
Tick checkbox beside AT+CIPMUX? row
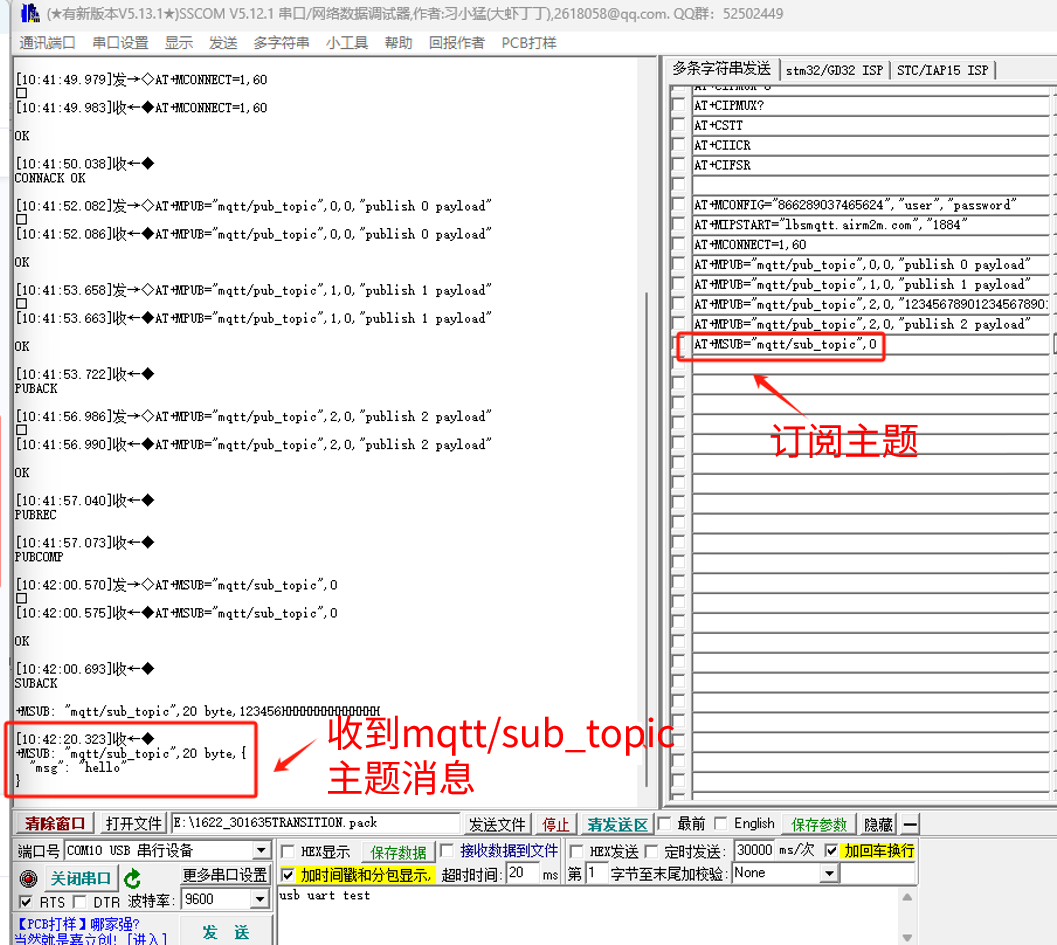[678, 106]
